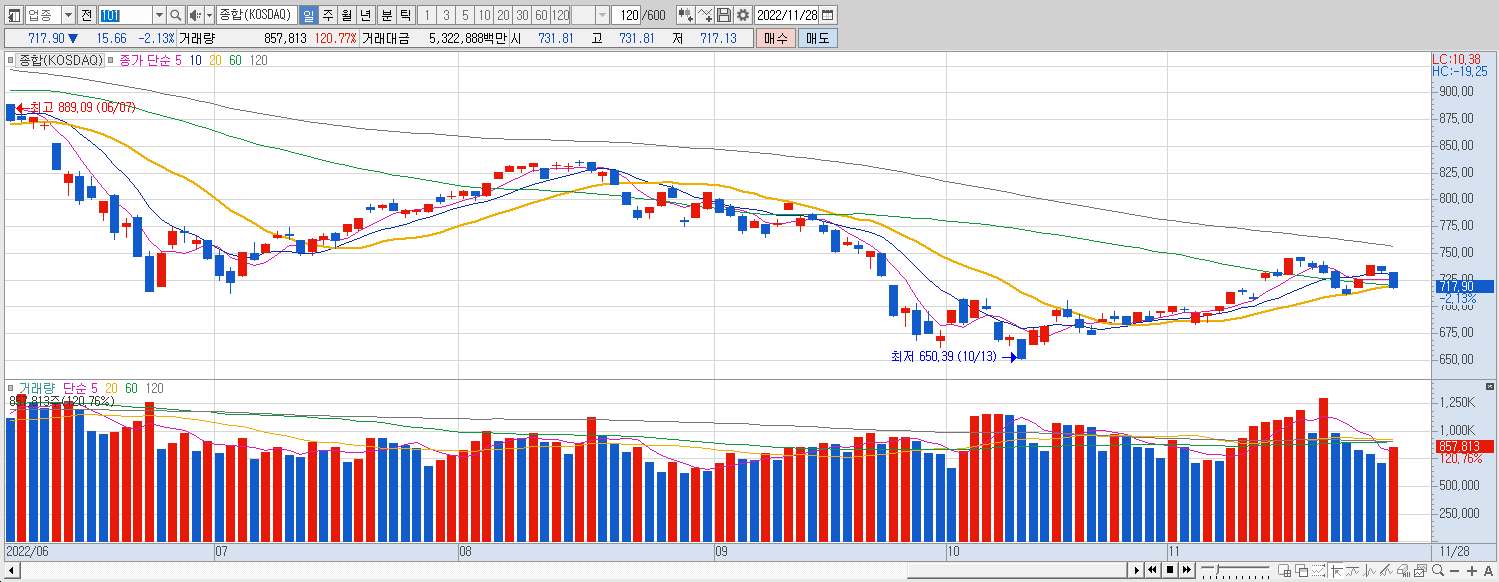Click the speaker sound icon
Image resolution: width=1499 pixels, height=582 pixels.
pyautogui.click(x=195, y=15)
